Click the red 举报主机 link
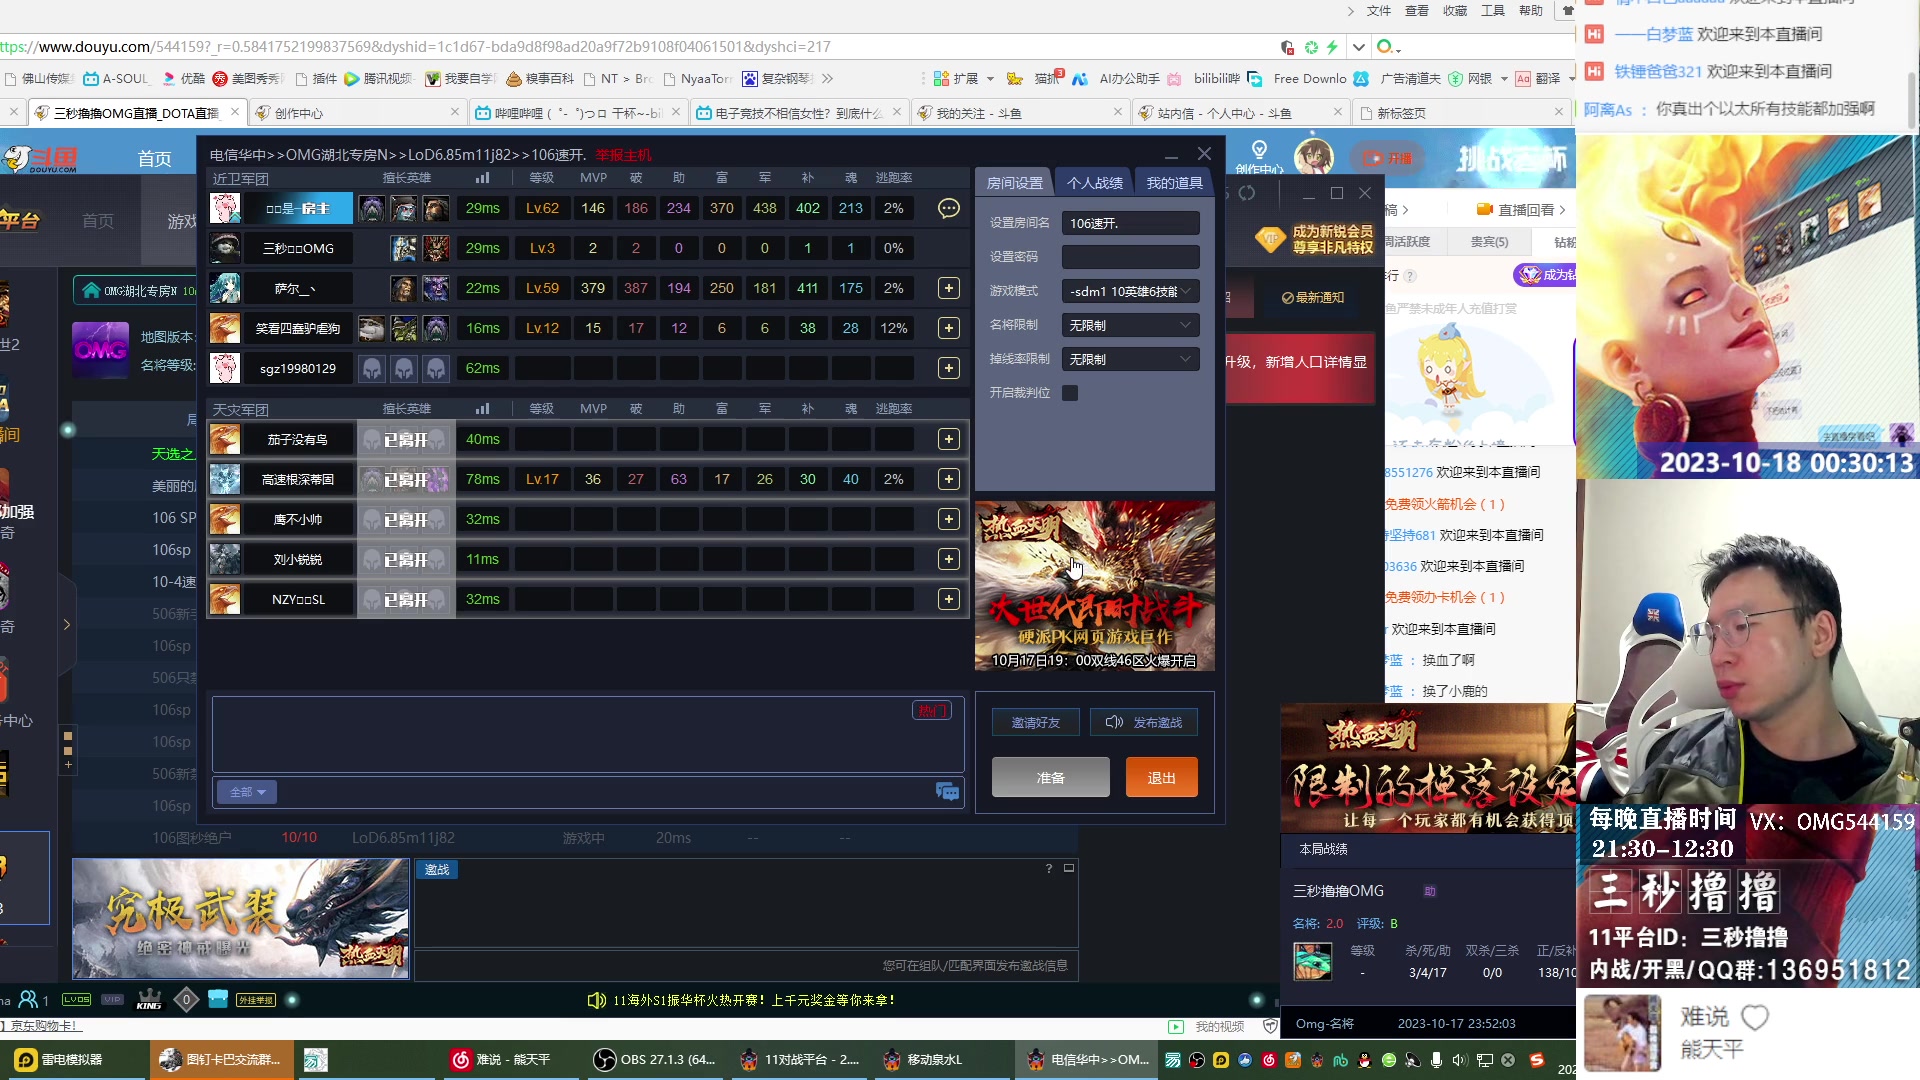 [x=624, y=155]
